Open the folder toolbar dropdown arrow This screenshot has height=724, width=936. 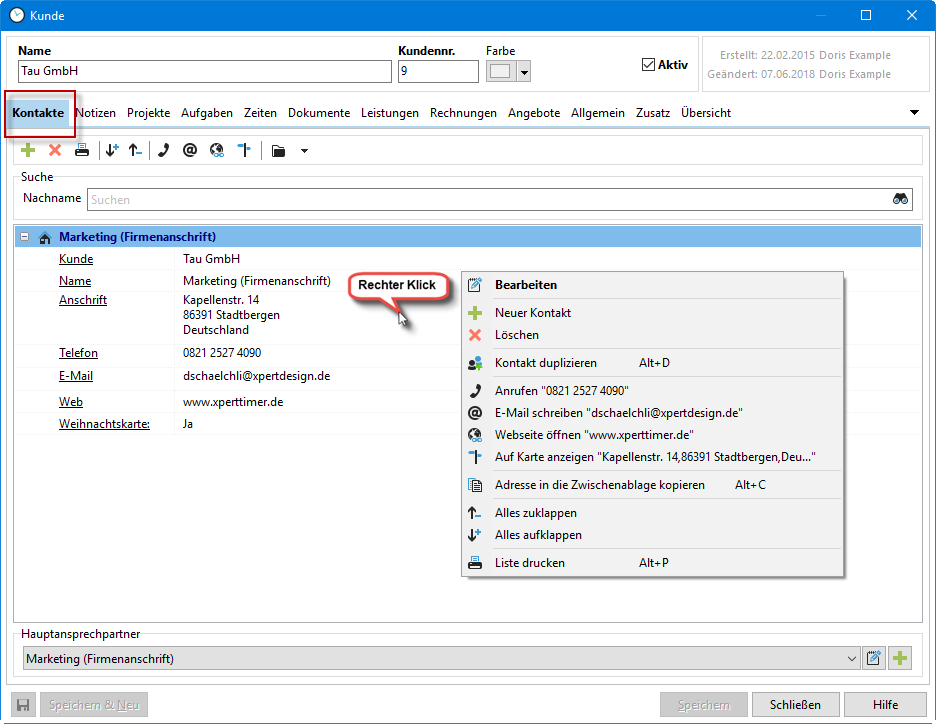pyautogui.click(x=304, y=152)
